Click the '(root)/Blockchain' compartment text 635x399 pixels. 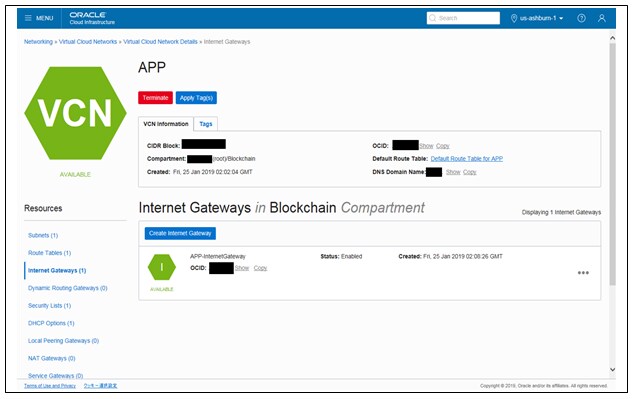234,159
